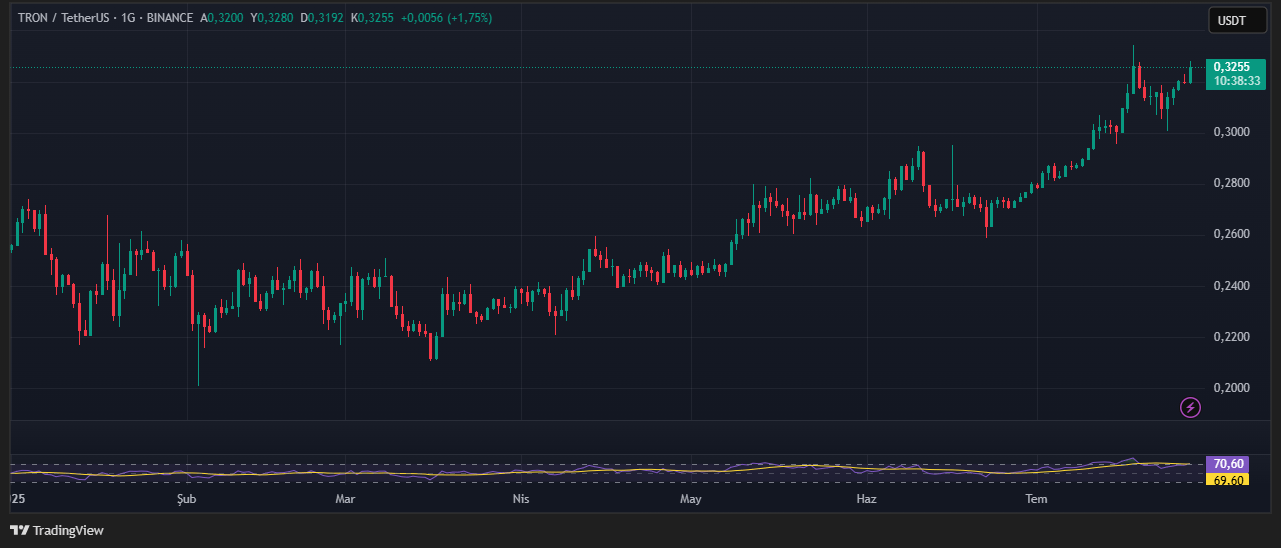
Task: Open the TradingView logo link
Action: [x=57, y=530]
